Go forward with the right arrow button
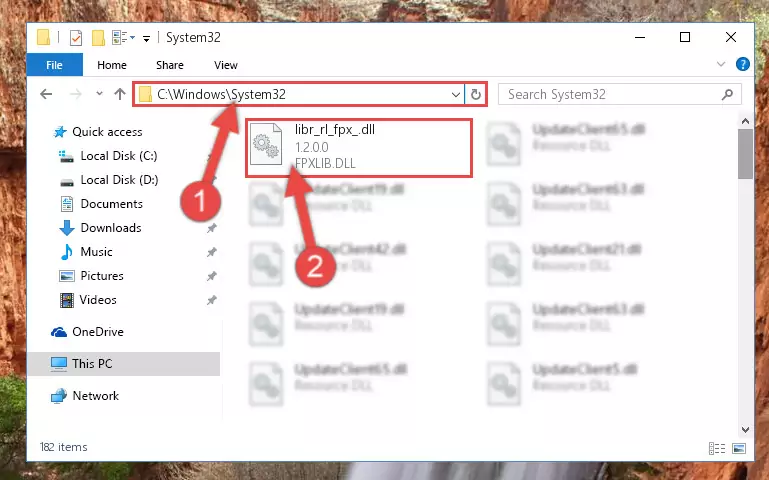The width and height of the screenshot is (769, 480). point(76,94)
